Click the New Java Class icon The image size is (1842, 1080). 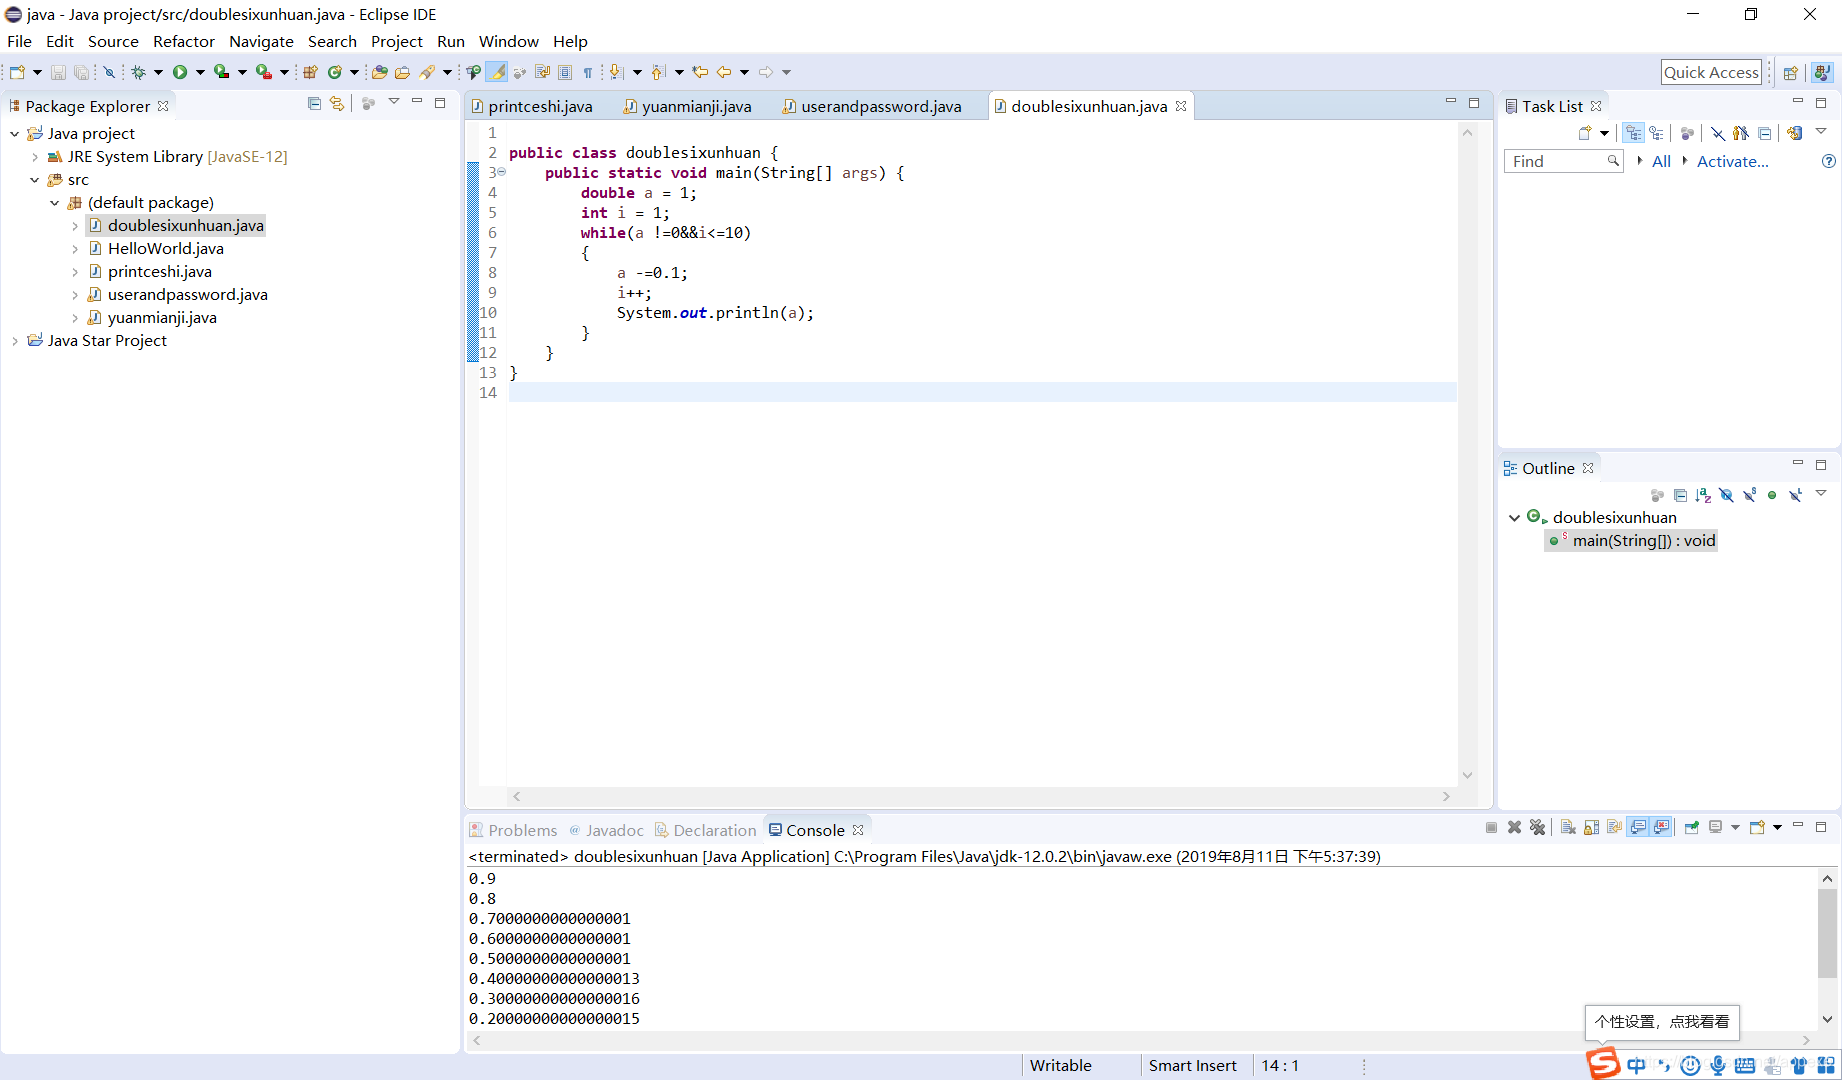[335, 72]
